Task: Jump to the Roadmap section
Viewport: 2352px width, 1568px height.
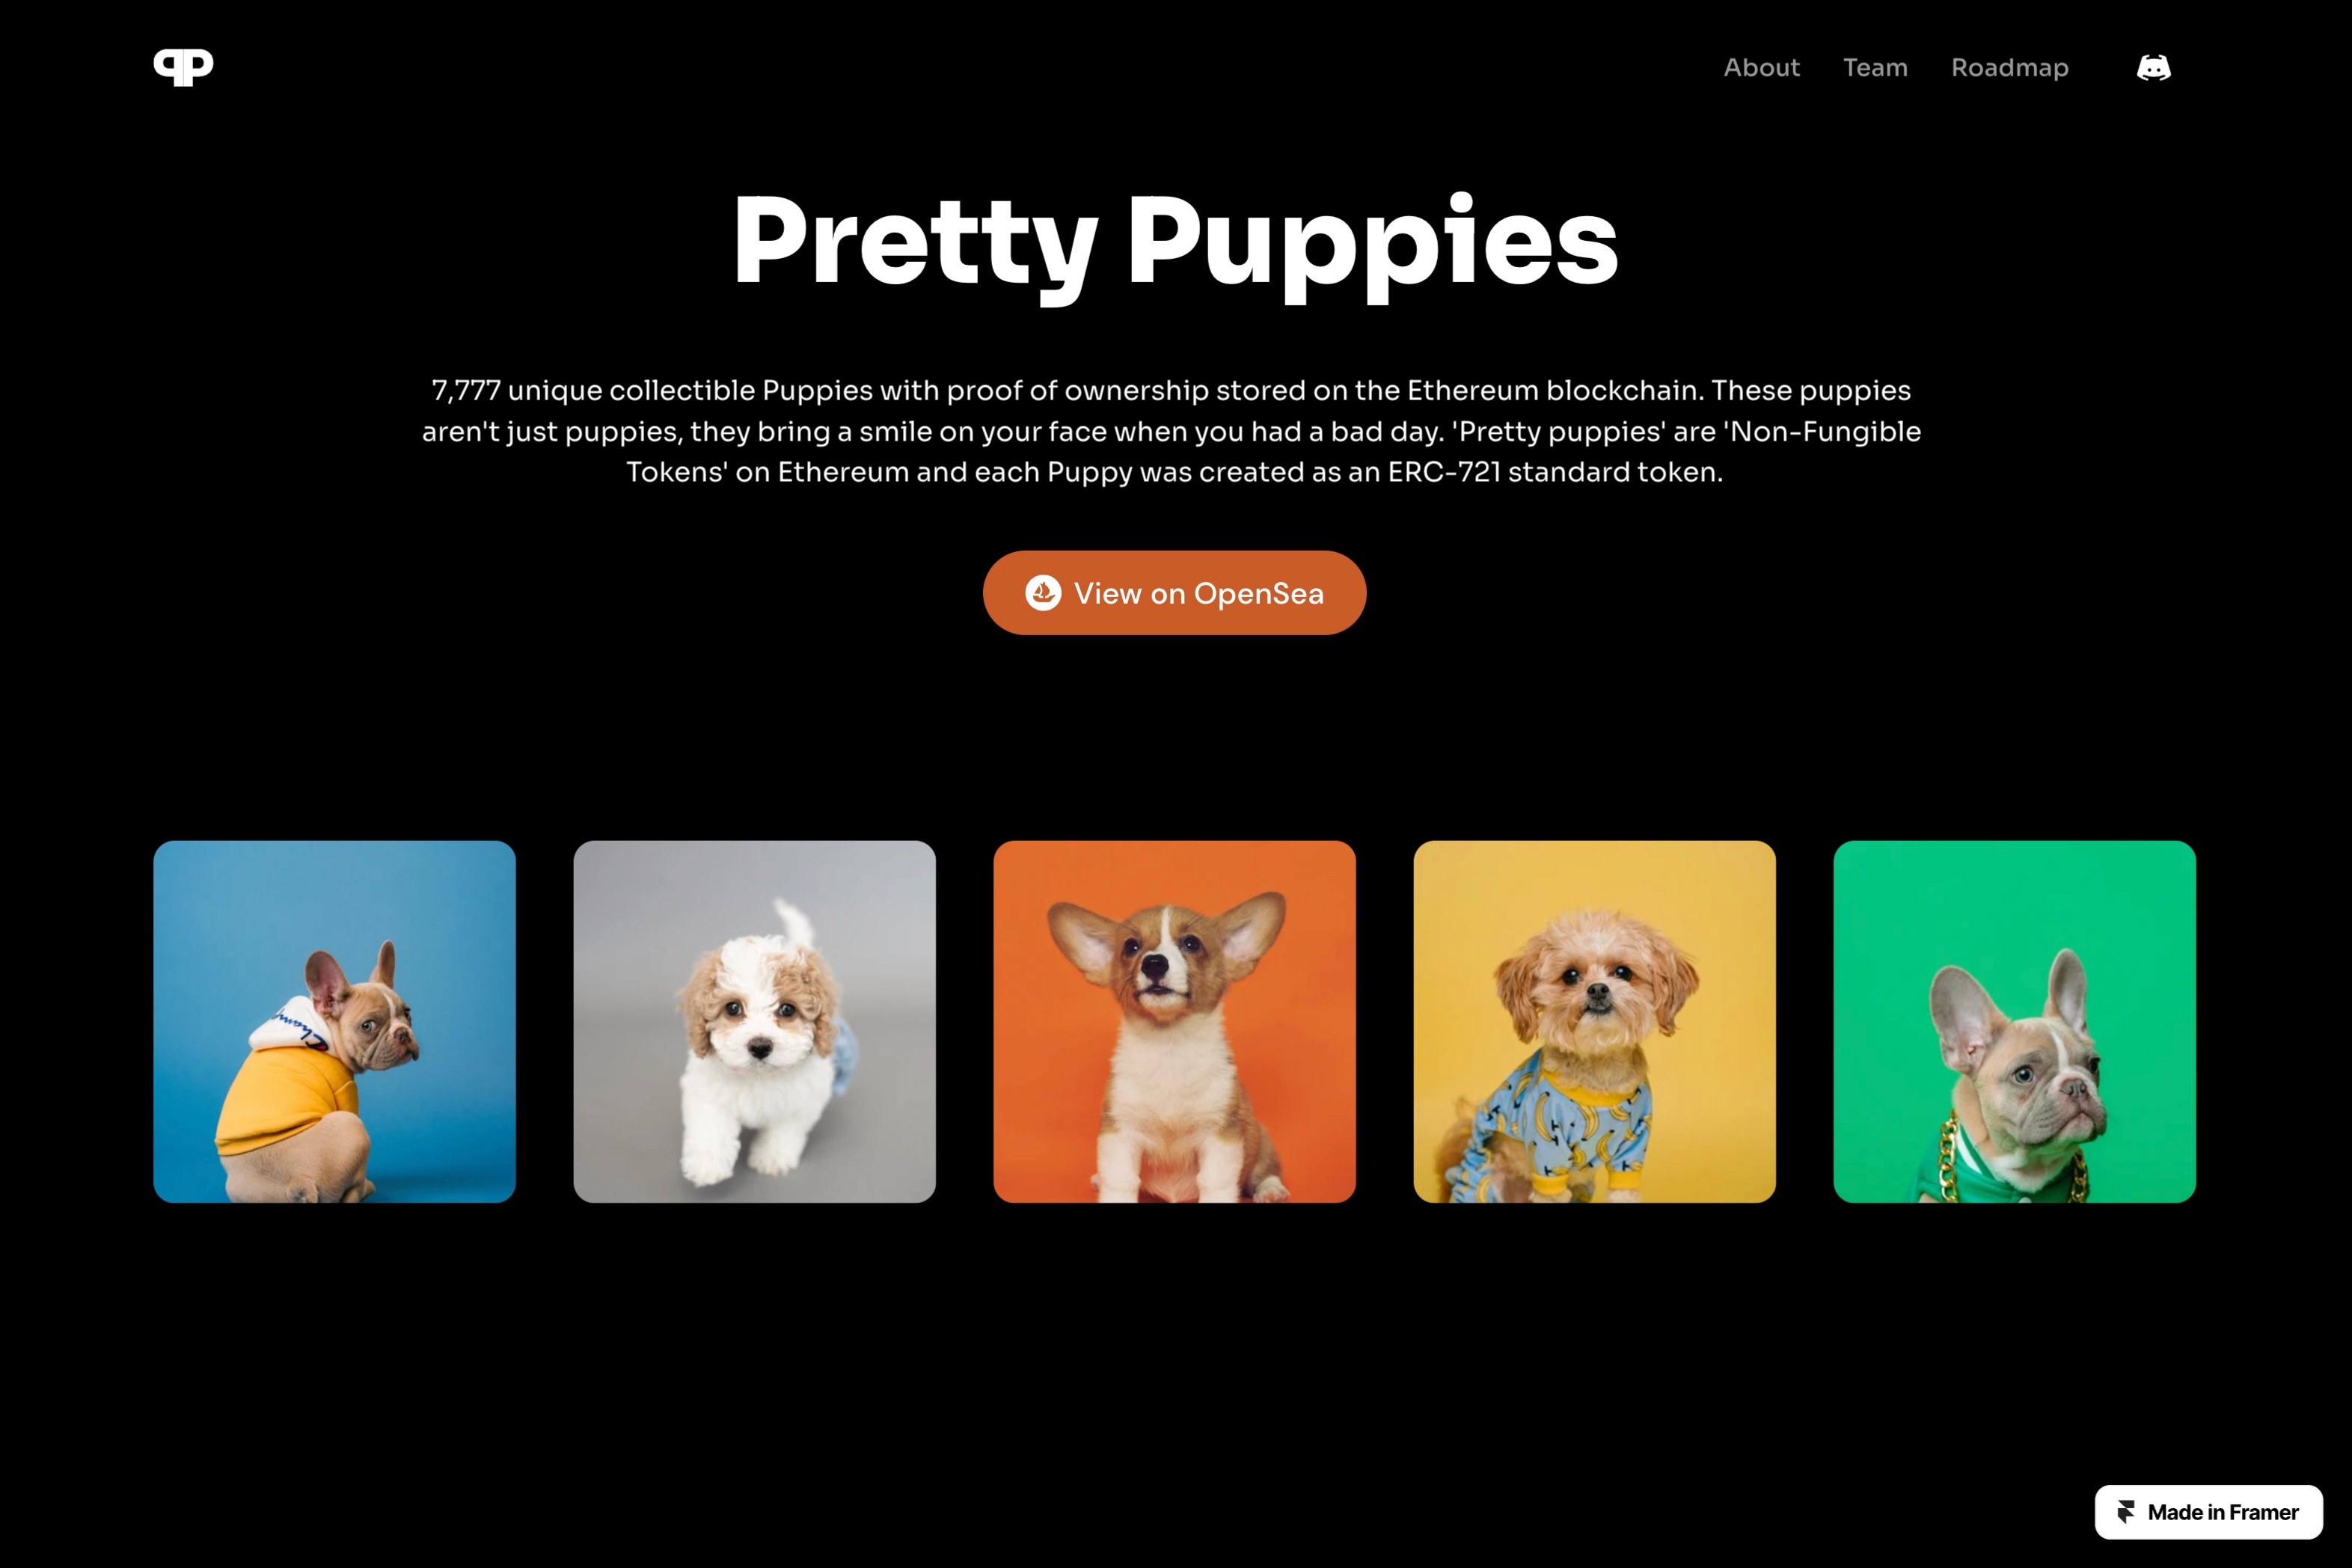Action: pos(2009,68)
